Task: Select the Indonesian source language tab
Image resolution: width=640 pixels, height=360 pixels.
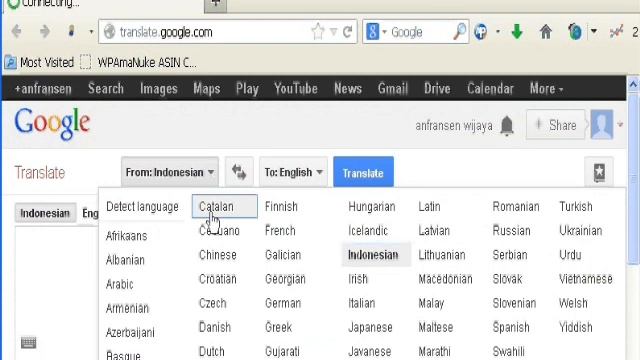Action: click(45, 213)
